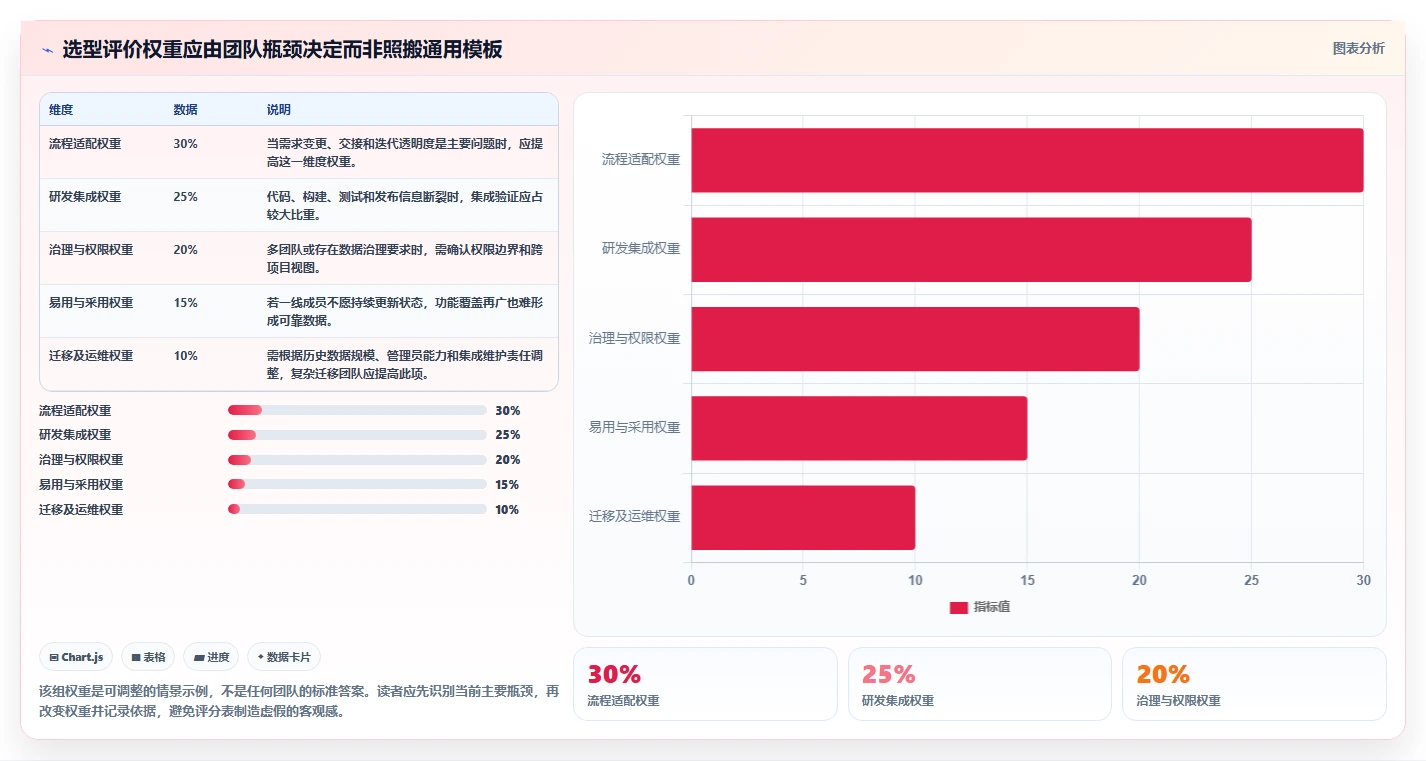Click the 迁移及运维权重 table cell
The image size is (1426, 761).
tap(91, 355)
